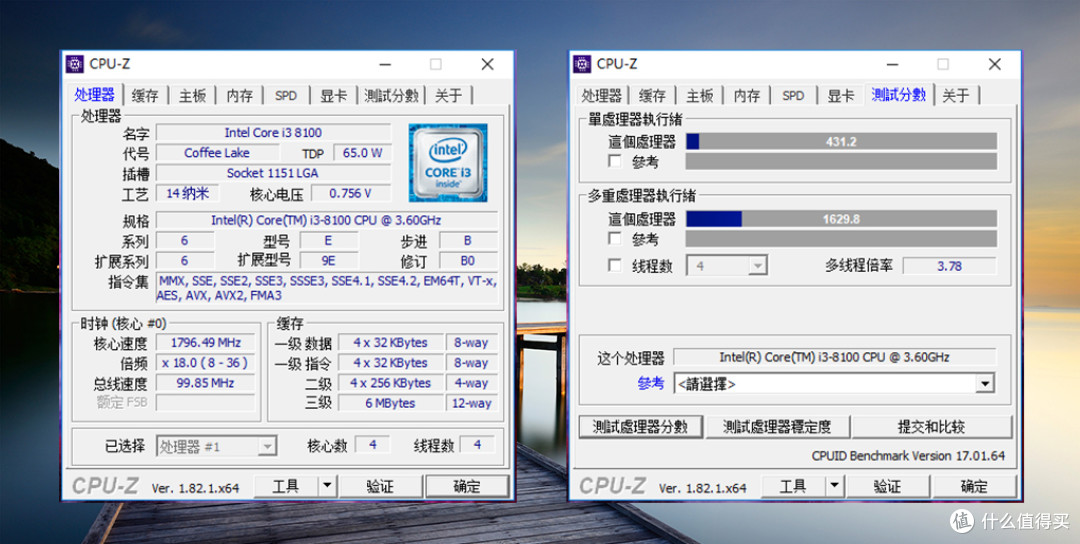Open the 处理器 tab in right CPU-Z window
The image size is (1080, 544).
(601, 96)
